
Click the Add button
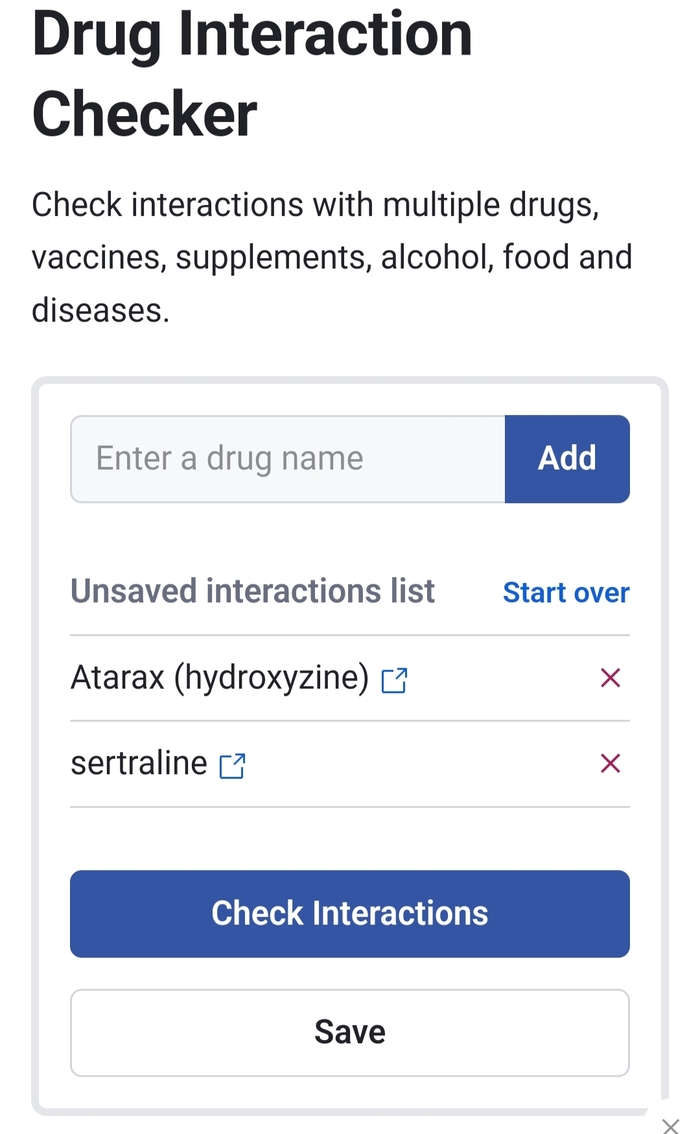(x=567, y=459)
